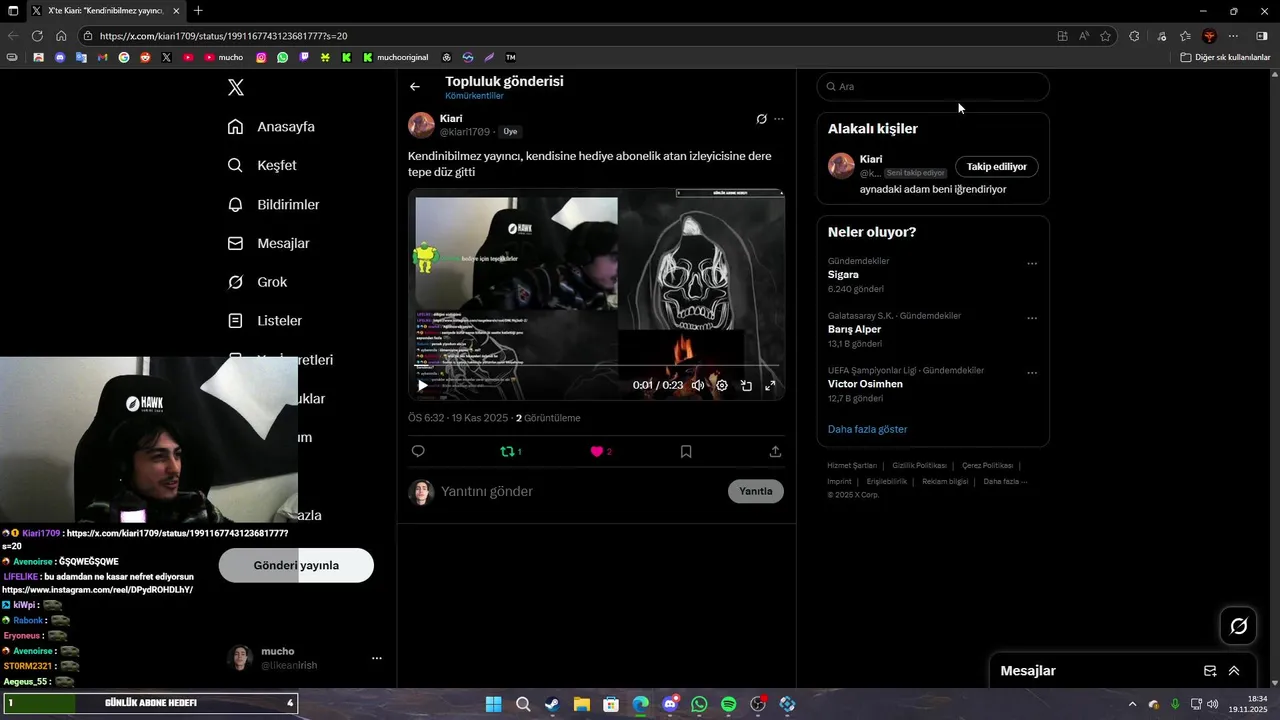Screen dimensions: 1280x720
Task: Open Discord bookmark in favorites bar
Action: [x=60, y=57]
